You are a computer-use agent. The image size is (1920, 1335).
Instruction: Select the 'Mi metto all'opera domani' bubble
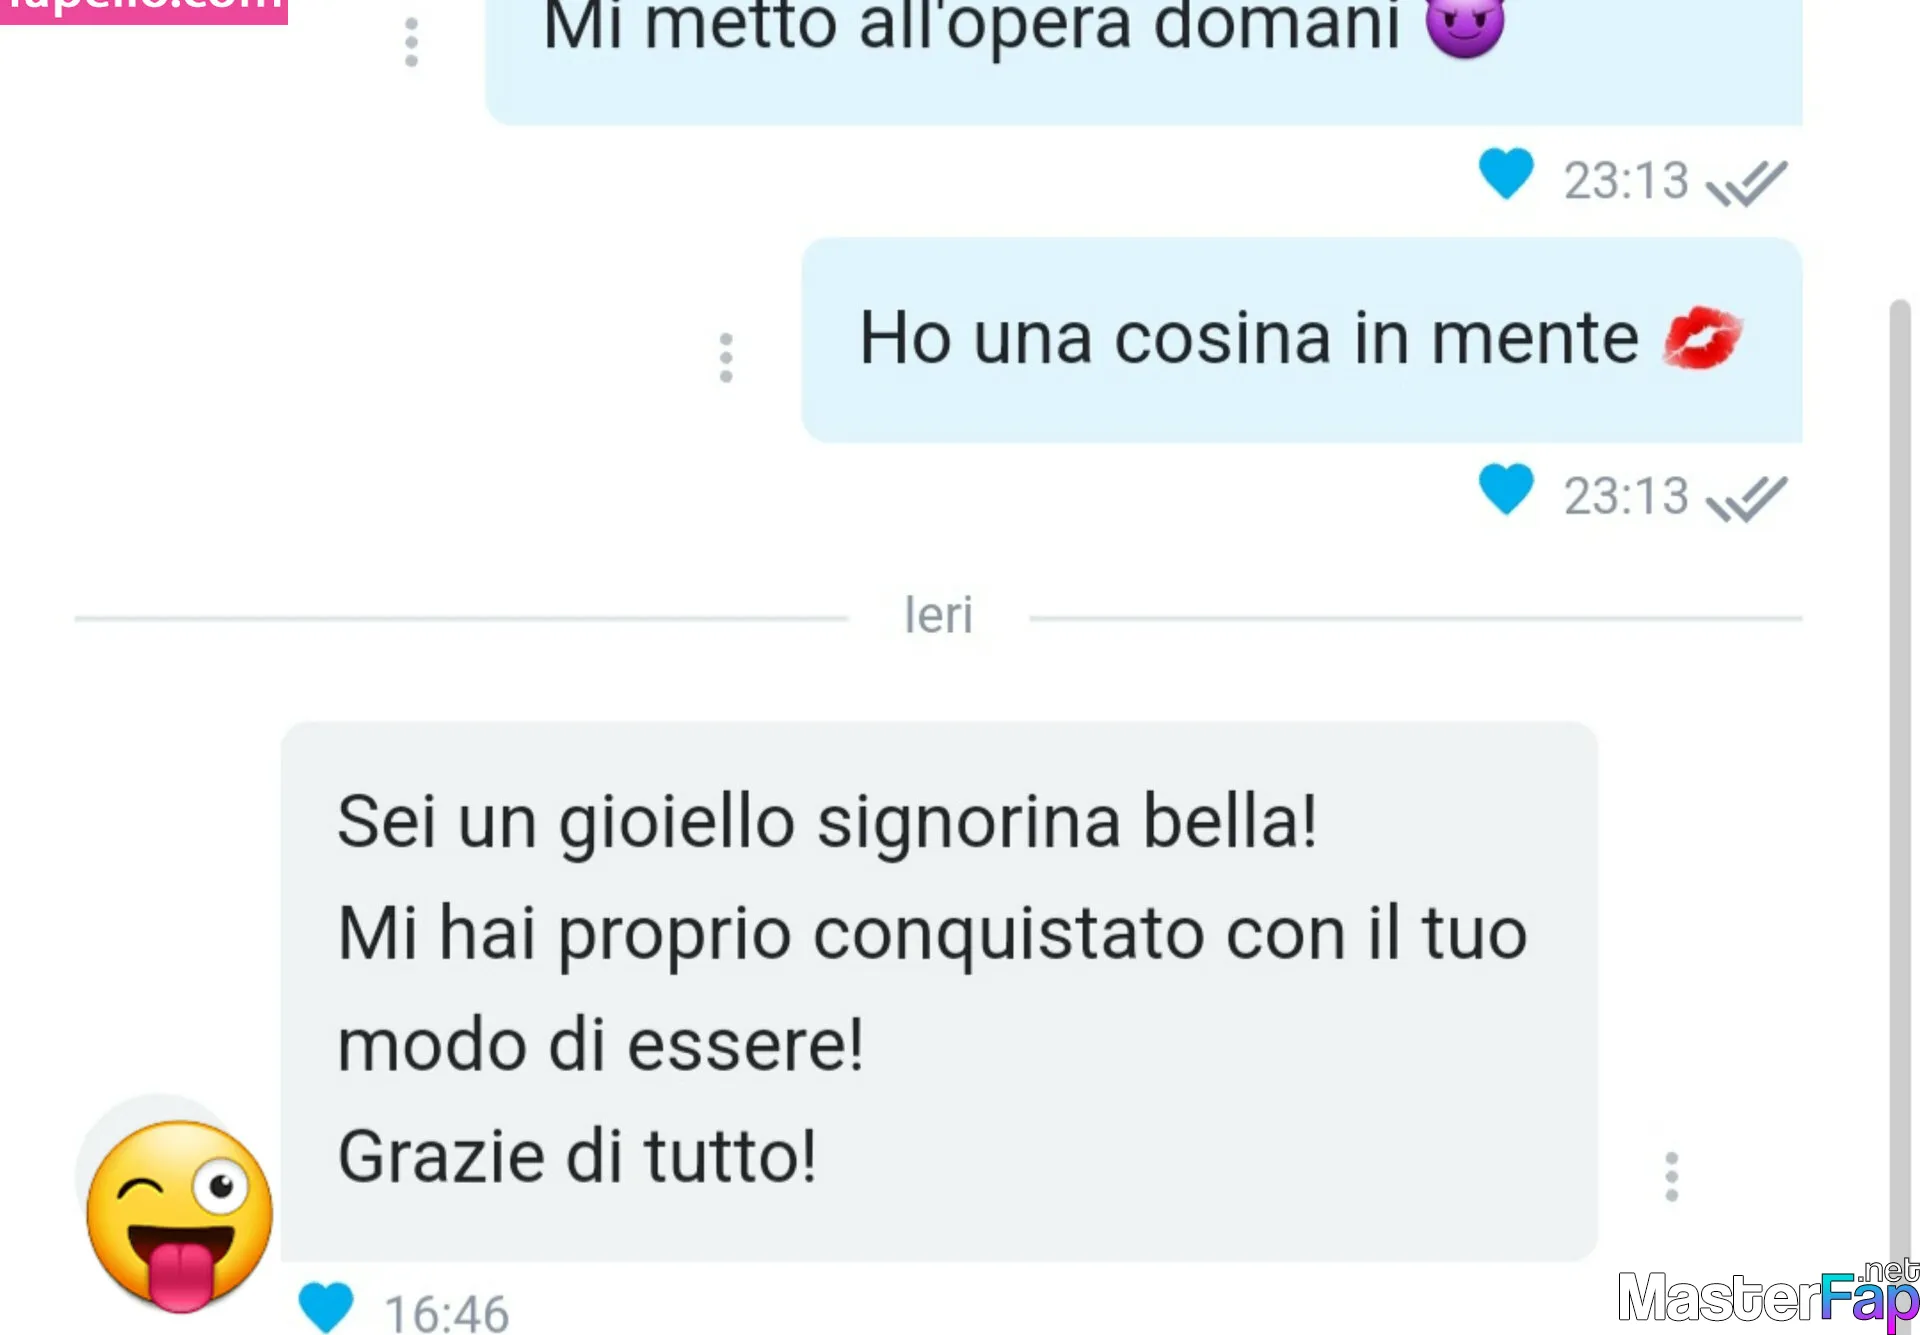[x=1143, y=60]
